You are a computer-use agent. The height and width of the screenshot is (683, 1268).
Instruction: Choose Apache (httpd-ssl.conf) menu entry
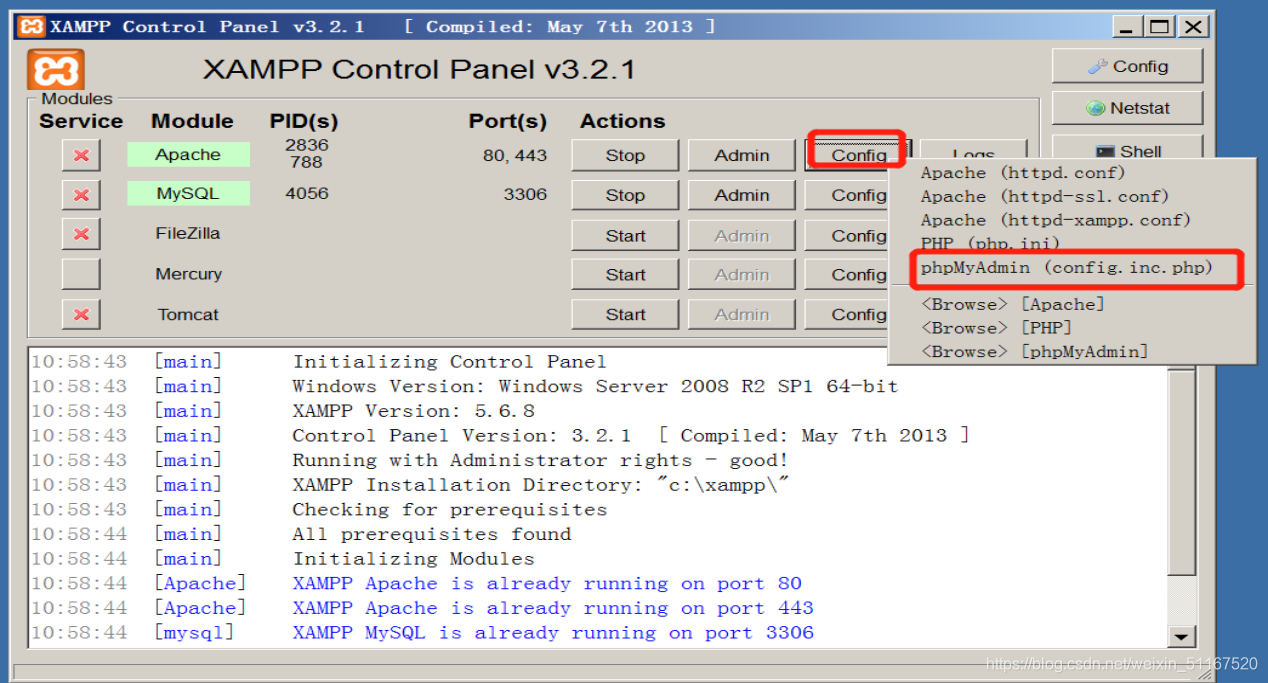1044,196
